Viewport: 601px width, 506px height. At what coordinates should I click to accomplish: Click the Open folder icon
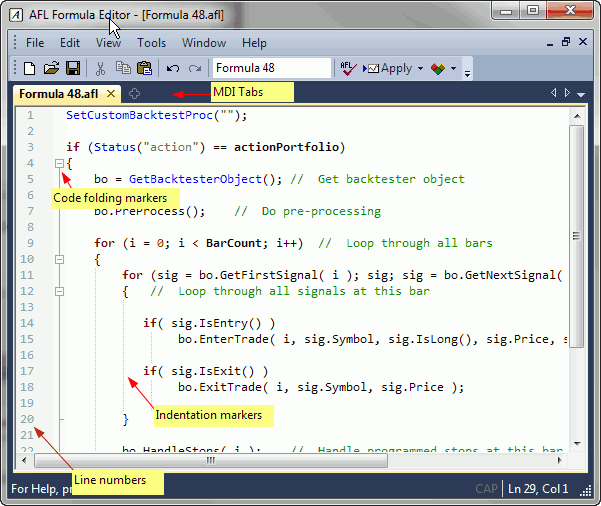(x=50, y=69)
